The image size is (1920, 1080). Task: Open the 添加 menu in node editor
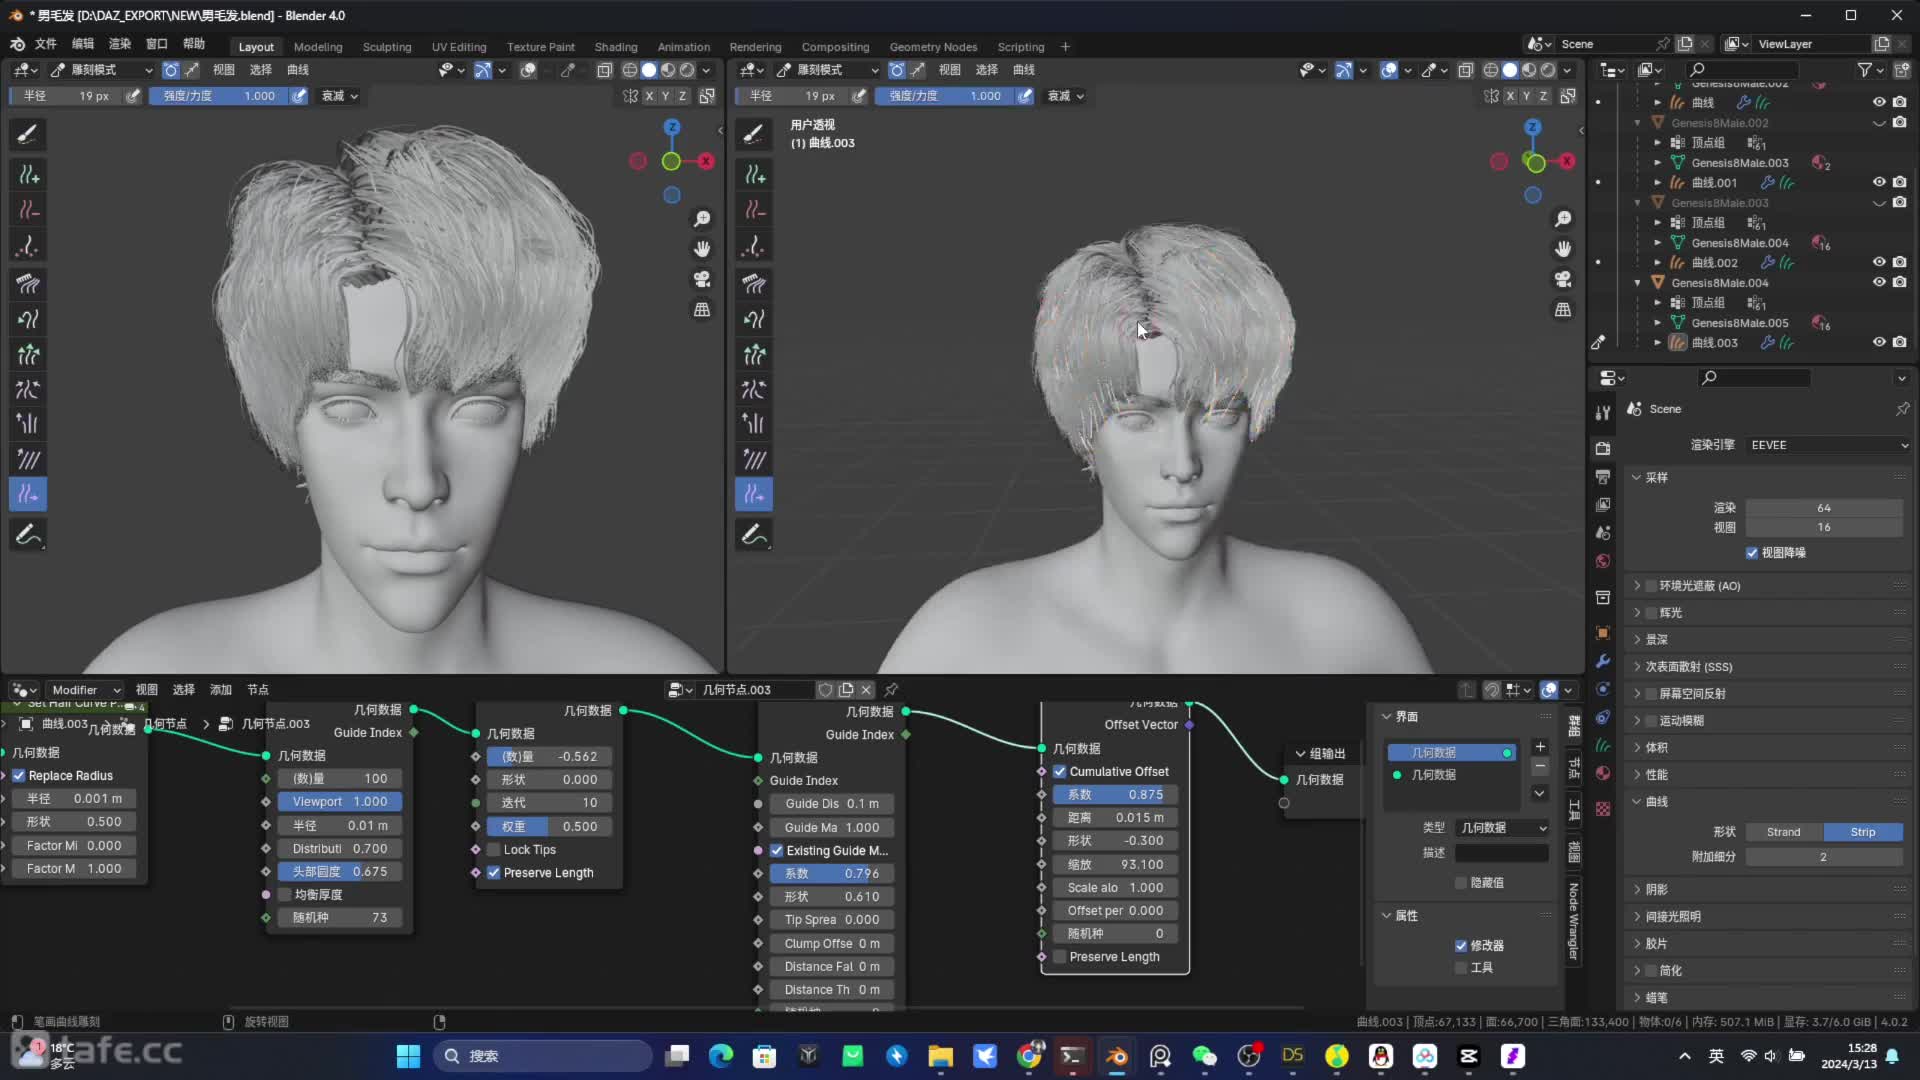pos(221,690)
